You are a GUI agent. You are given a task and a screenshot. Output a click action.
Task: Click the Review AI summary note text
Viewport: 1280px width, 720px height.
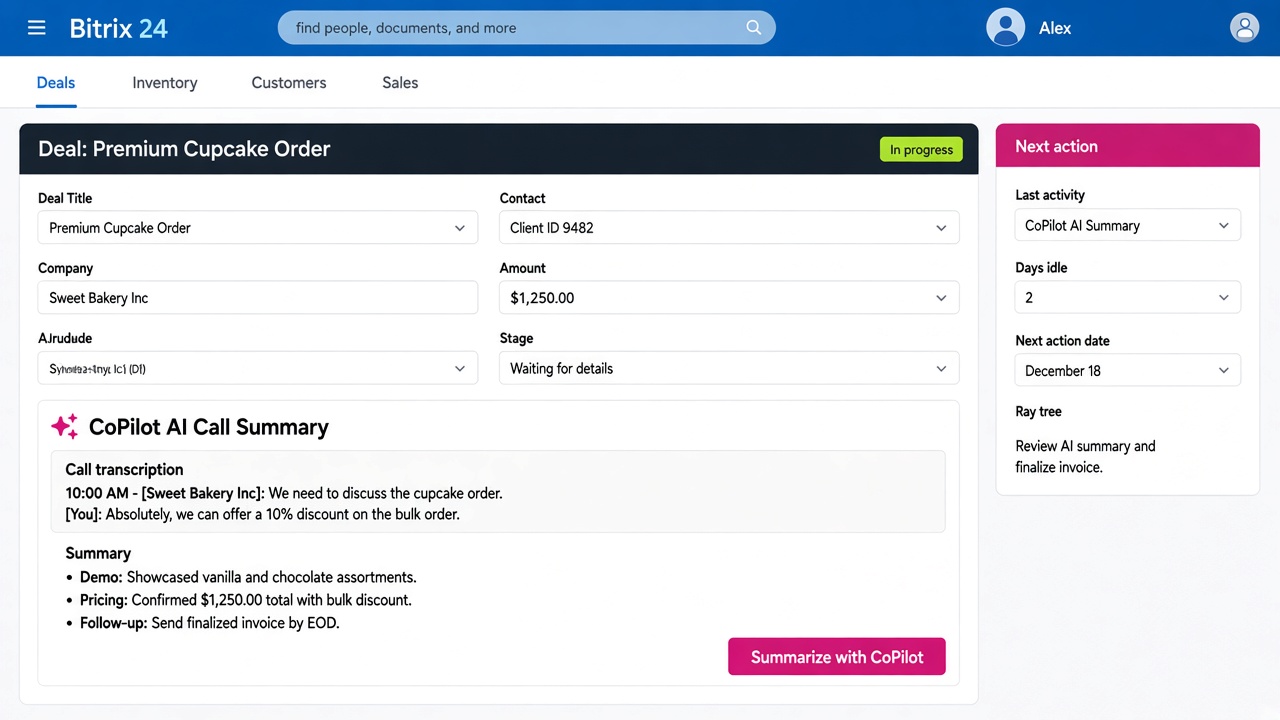(x=1085, y=457)
